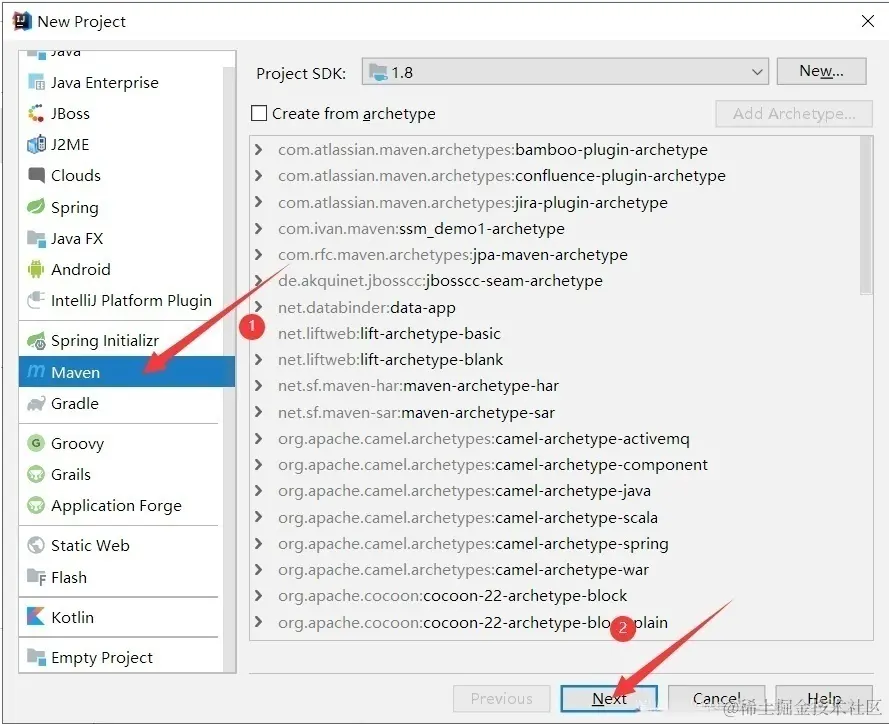Click the Android robot icon
This screenshot has height=724, width=889.
pos(36,269)
